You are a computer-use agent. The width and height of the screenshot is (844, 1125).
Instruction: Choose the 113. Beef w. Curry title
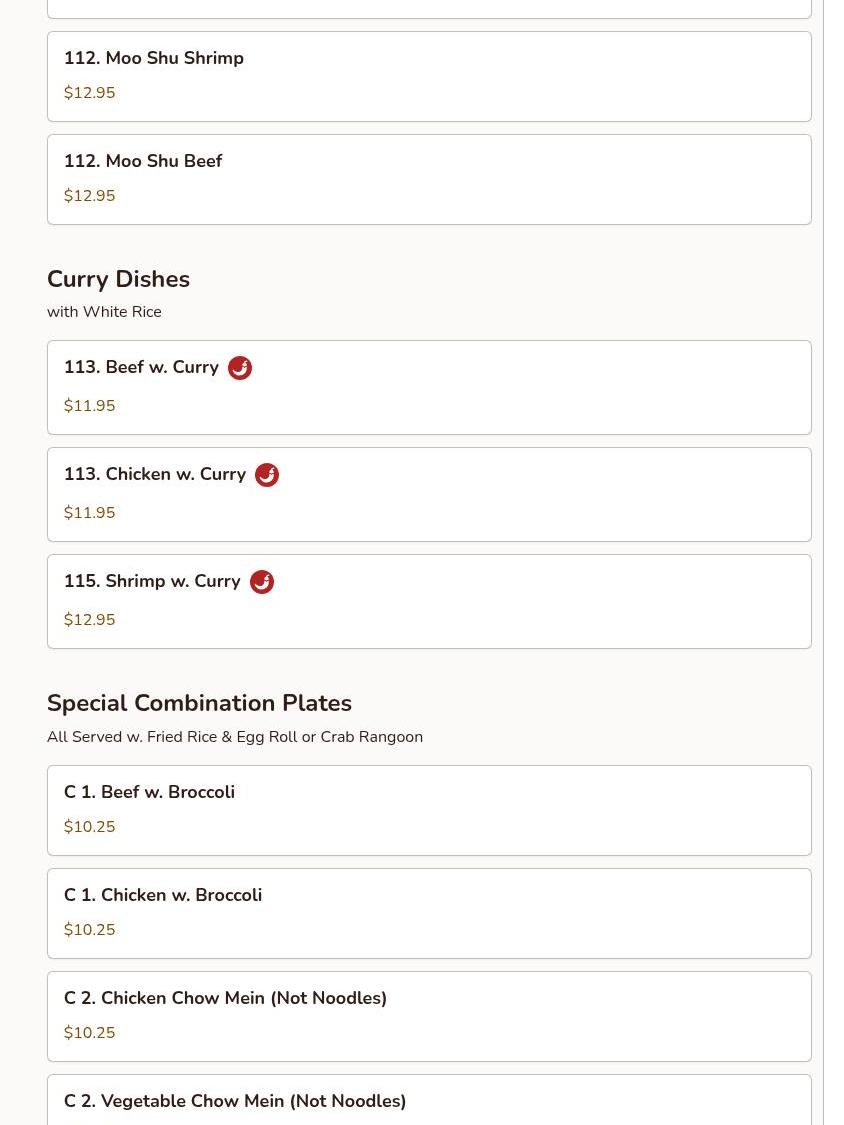pos(141,367)
